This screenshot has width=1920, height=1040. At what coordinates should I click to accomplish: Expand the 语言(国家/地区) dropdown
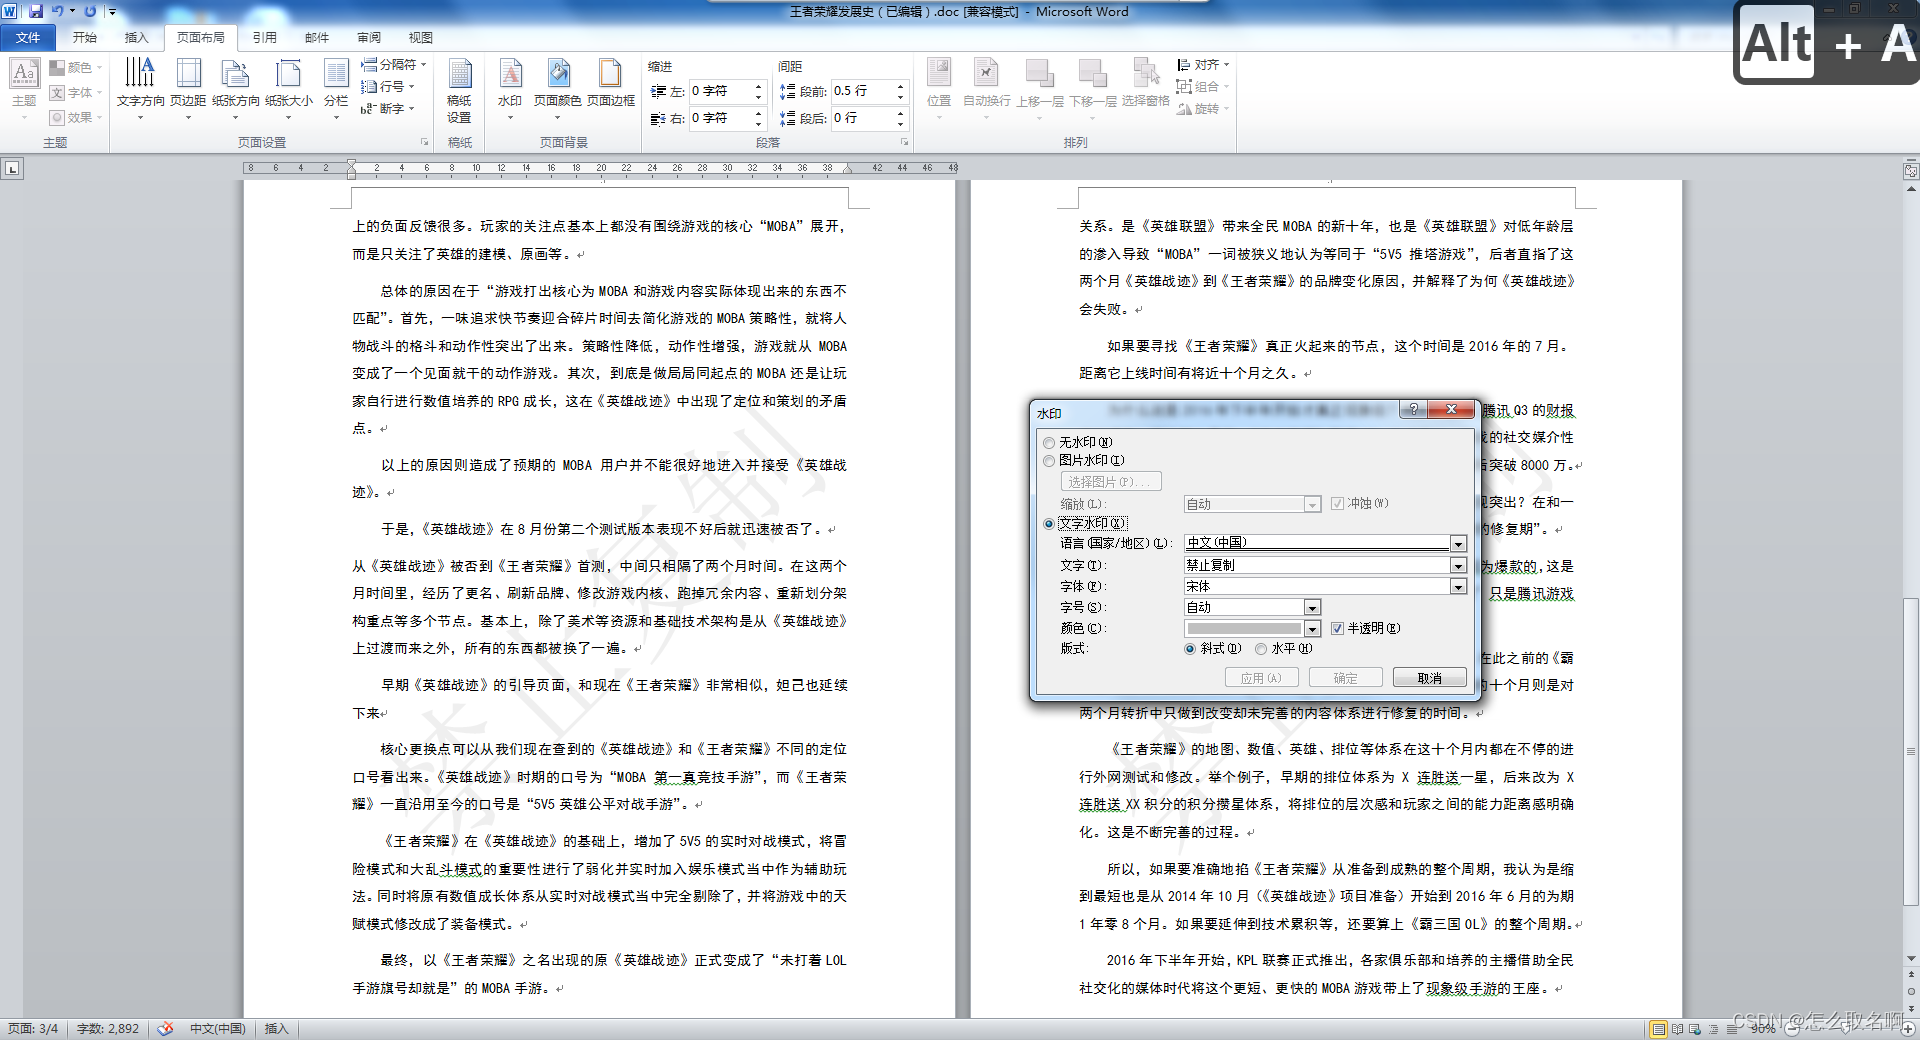pyautogui.click(x=1458, y=544)
